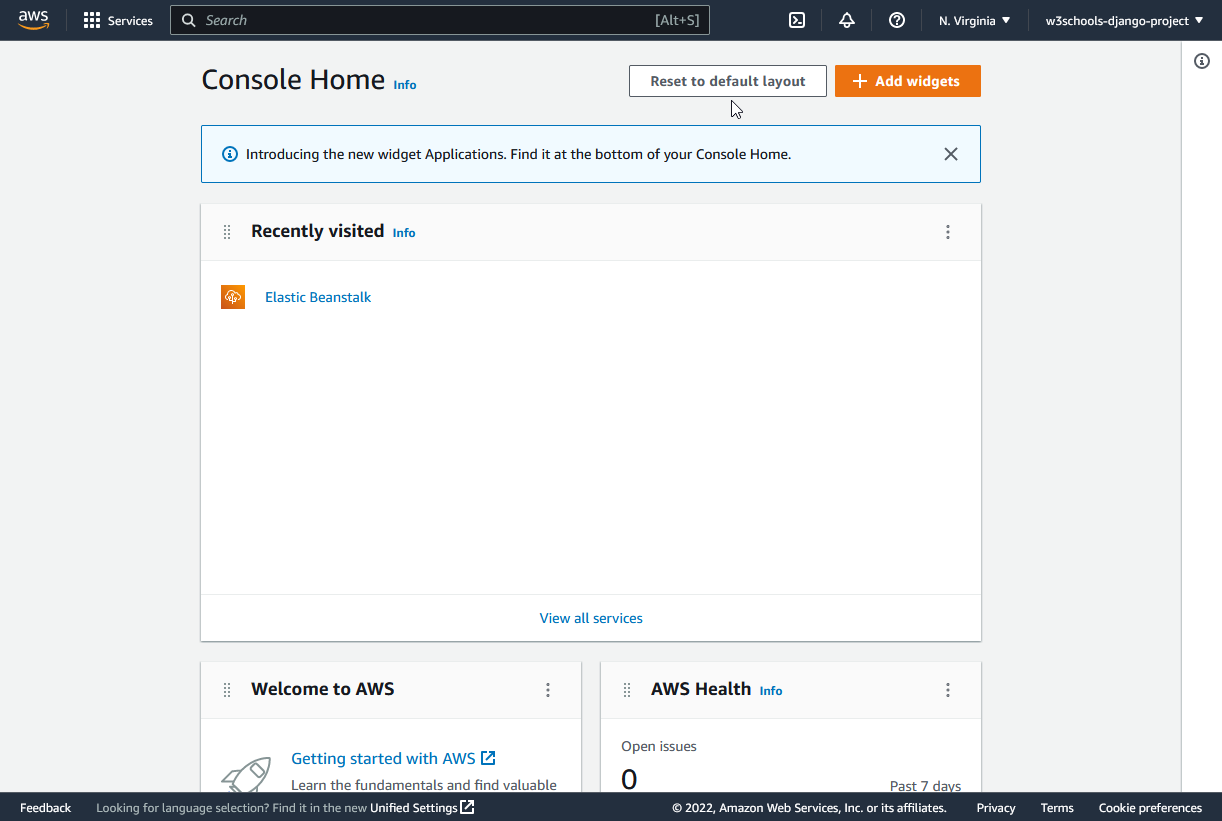Open the AWS Health widget options menu
The width and height of the screenshot is (1222, 821).
pos(948,690)
